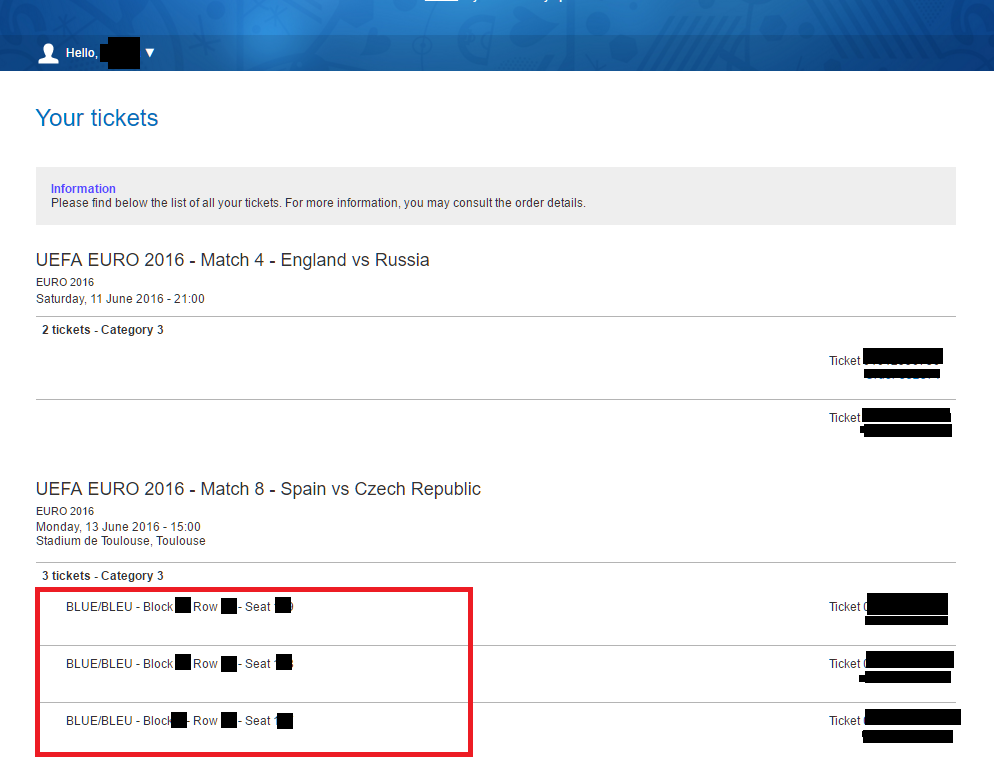
Task: Click the Ticket link beside the second BLUE/BLEU row
Action: click(x=891, y=664)
